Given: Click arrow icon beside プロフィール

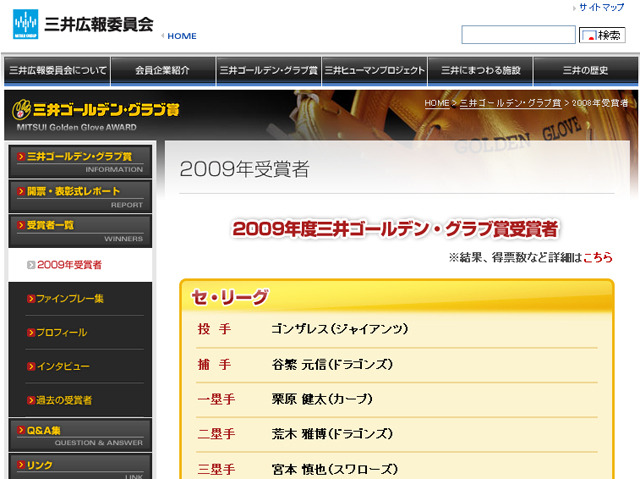Looking at the screenshot, I should [x=31, y=333].
